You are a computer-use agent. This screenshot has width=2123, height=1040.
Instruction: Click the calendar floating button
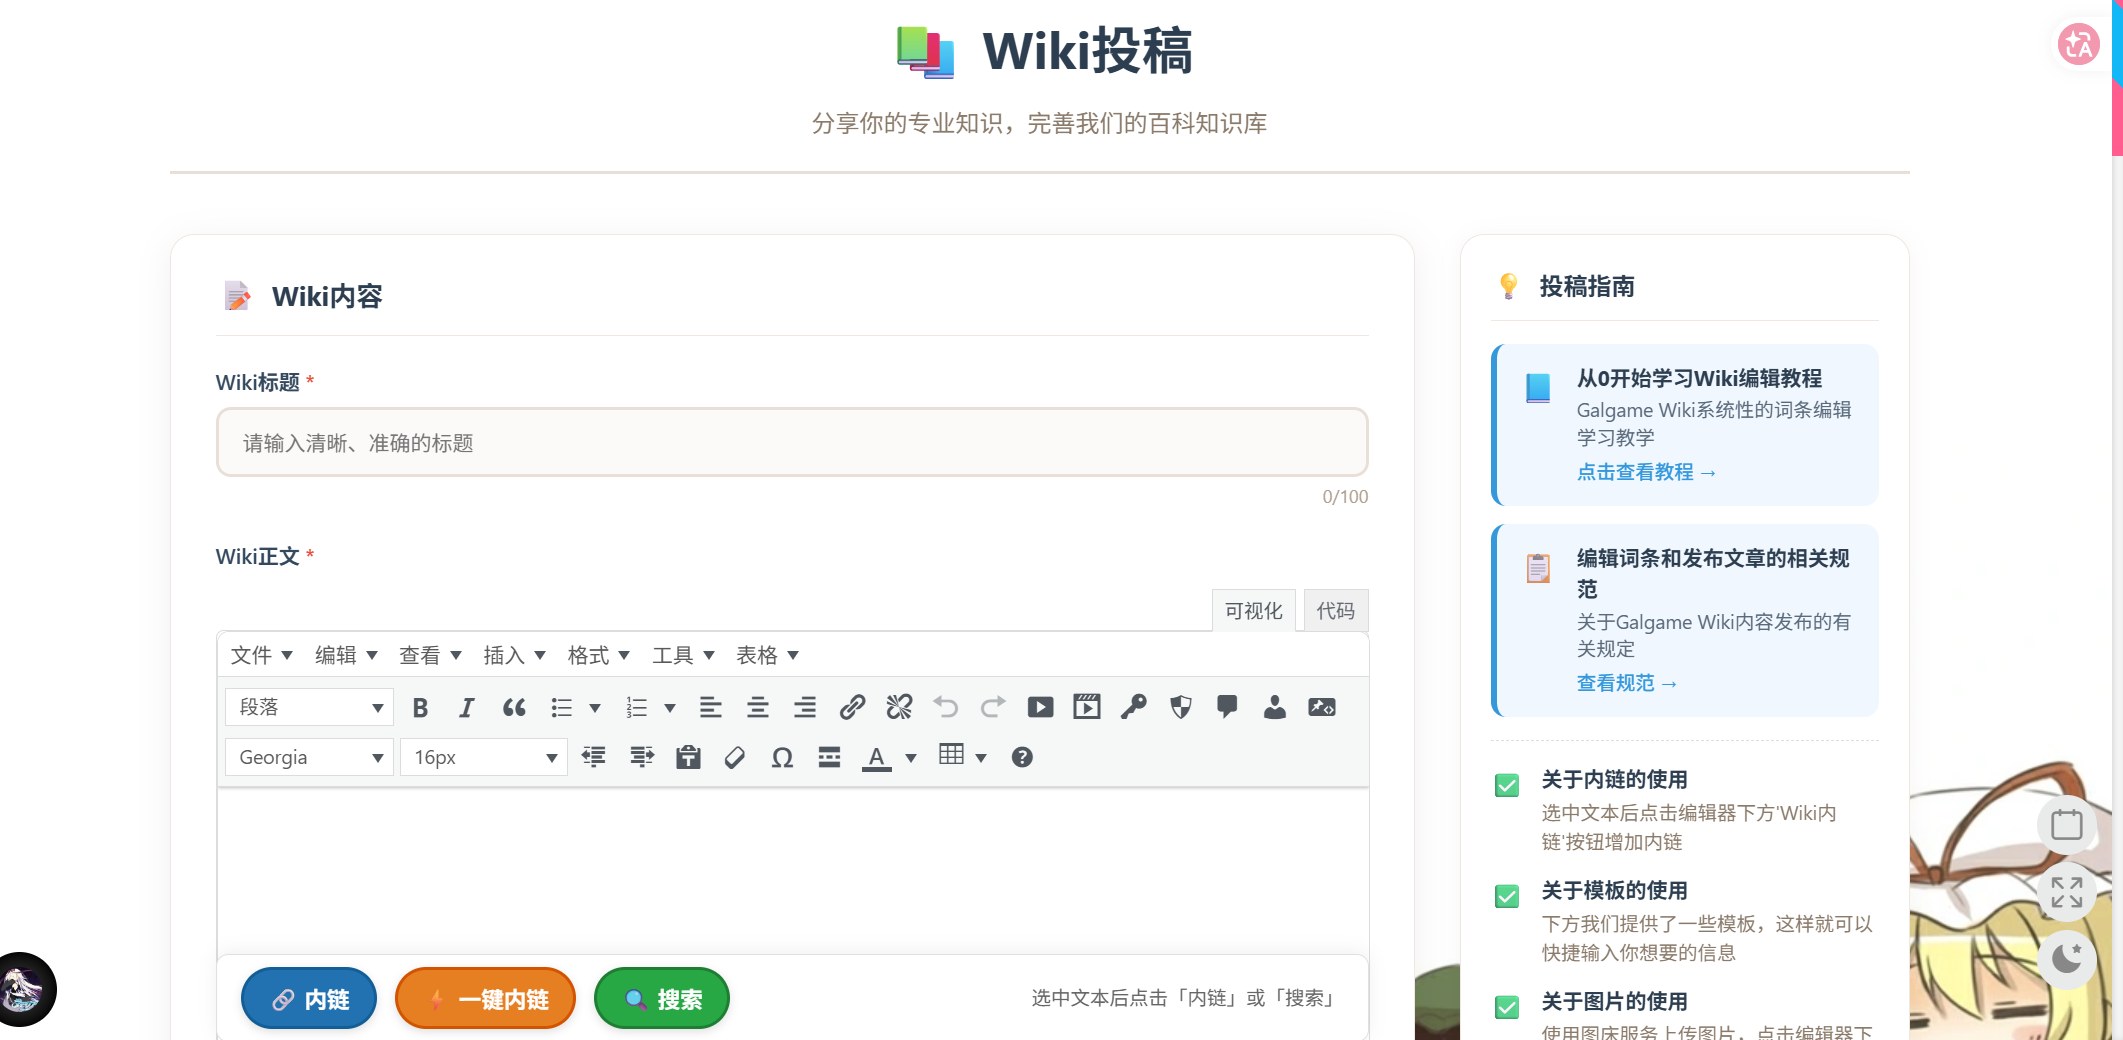coord(2067,825)
